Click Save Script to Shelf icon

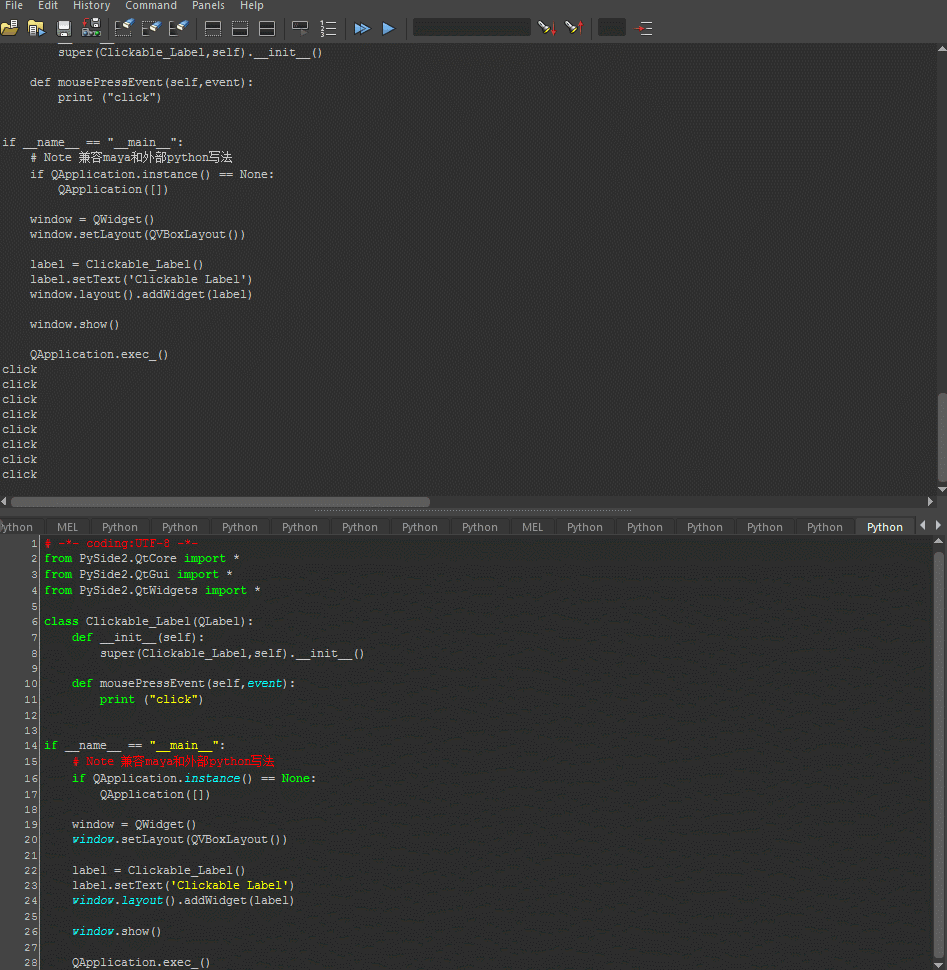click(x=89, y=28)
